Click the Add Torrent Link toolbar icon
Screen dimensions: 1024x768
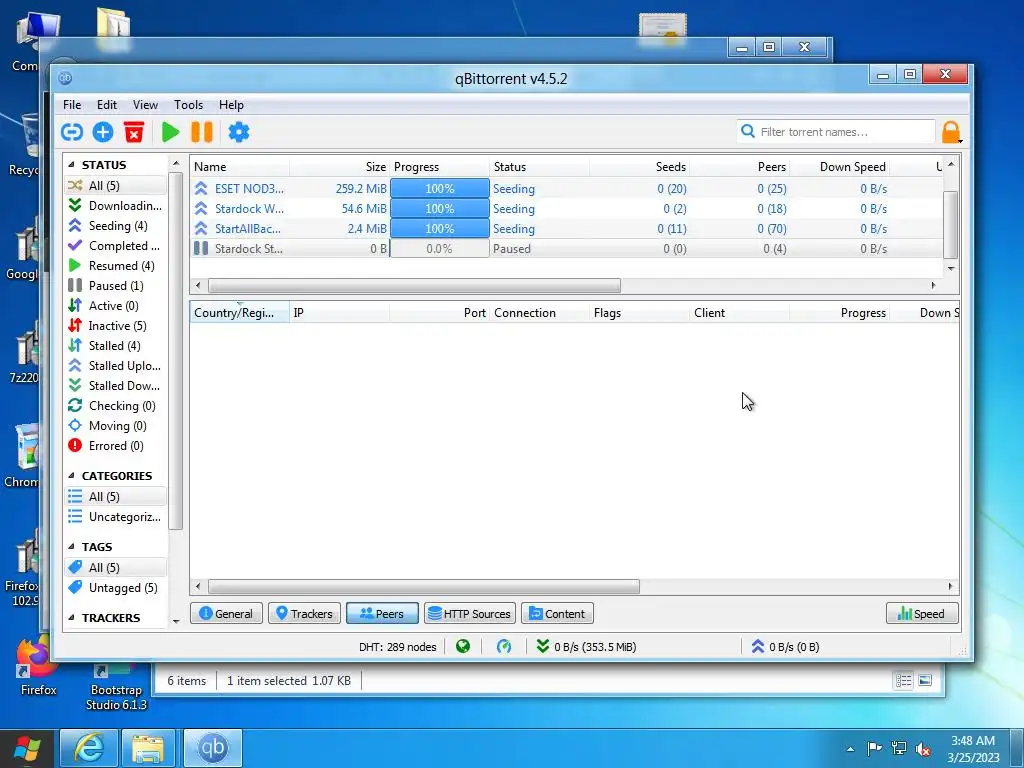click(x=72, y=132)
